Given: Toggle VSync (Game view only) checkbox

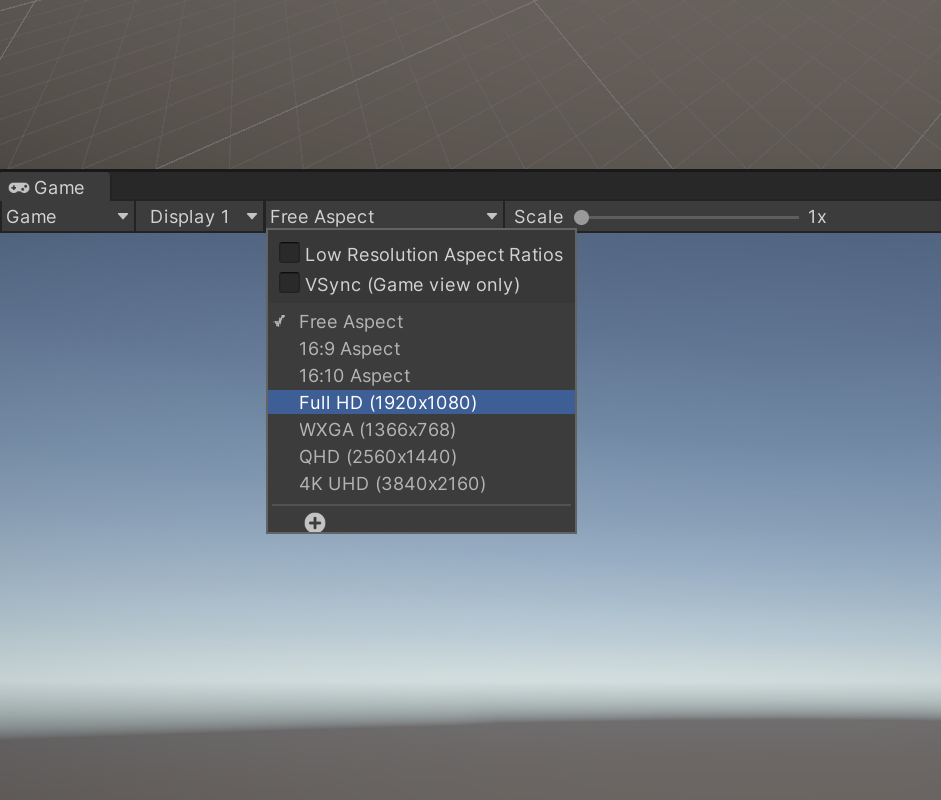Looking at the screenshot, I should (x=289, y=284).
